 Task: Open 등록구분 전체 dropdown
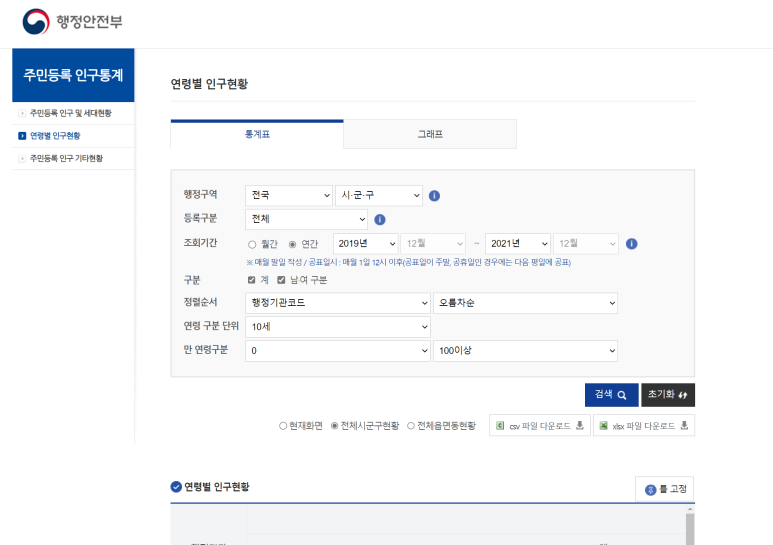pos(307,219)
